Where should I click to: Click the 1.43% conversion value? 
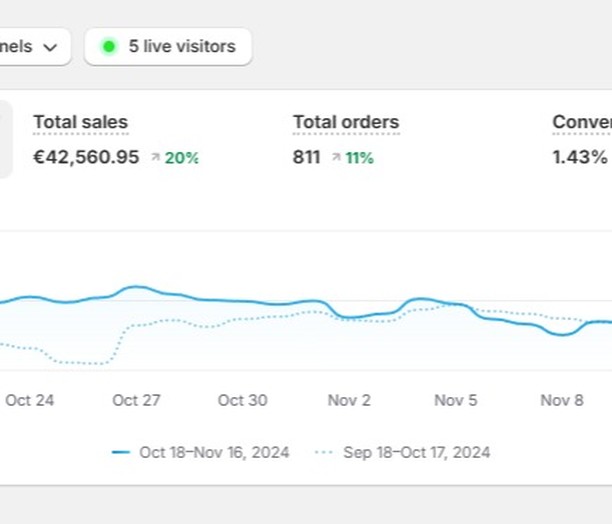click(x=579, y=157)
